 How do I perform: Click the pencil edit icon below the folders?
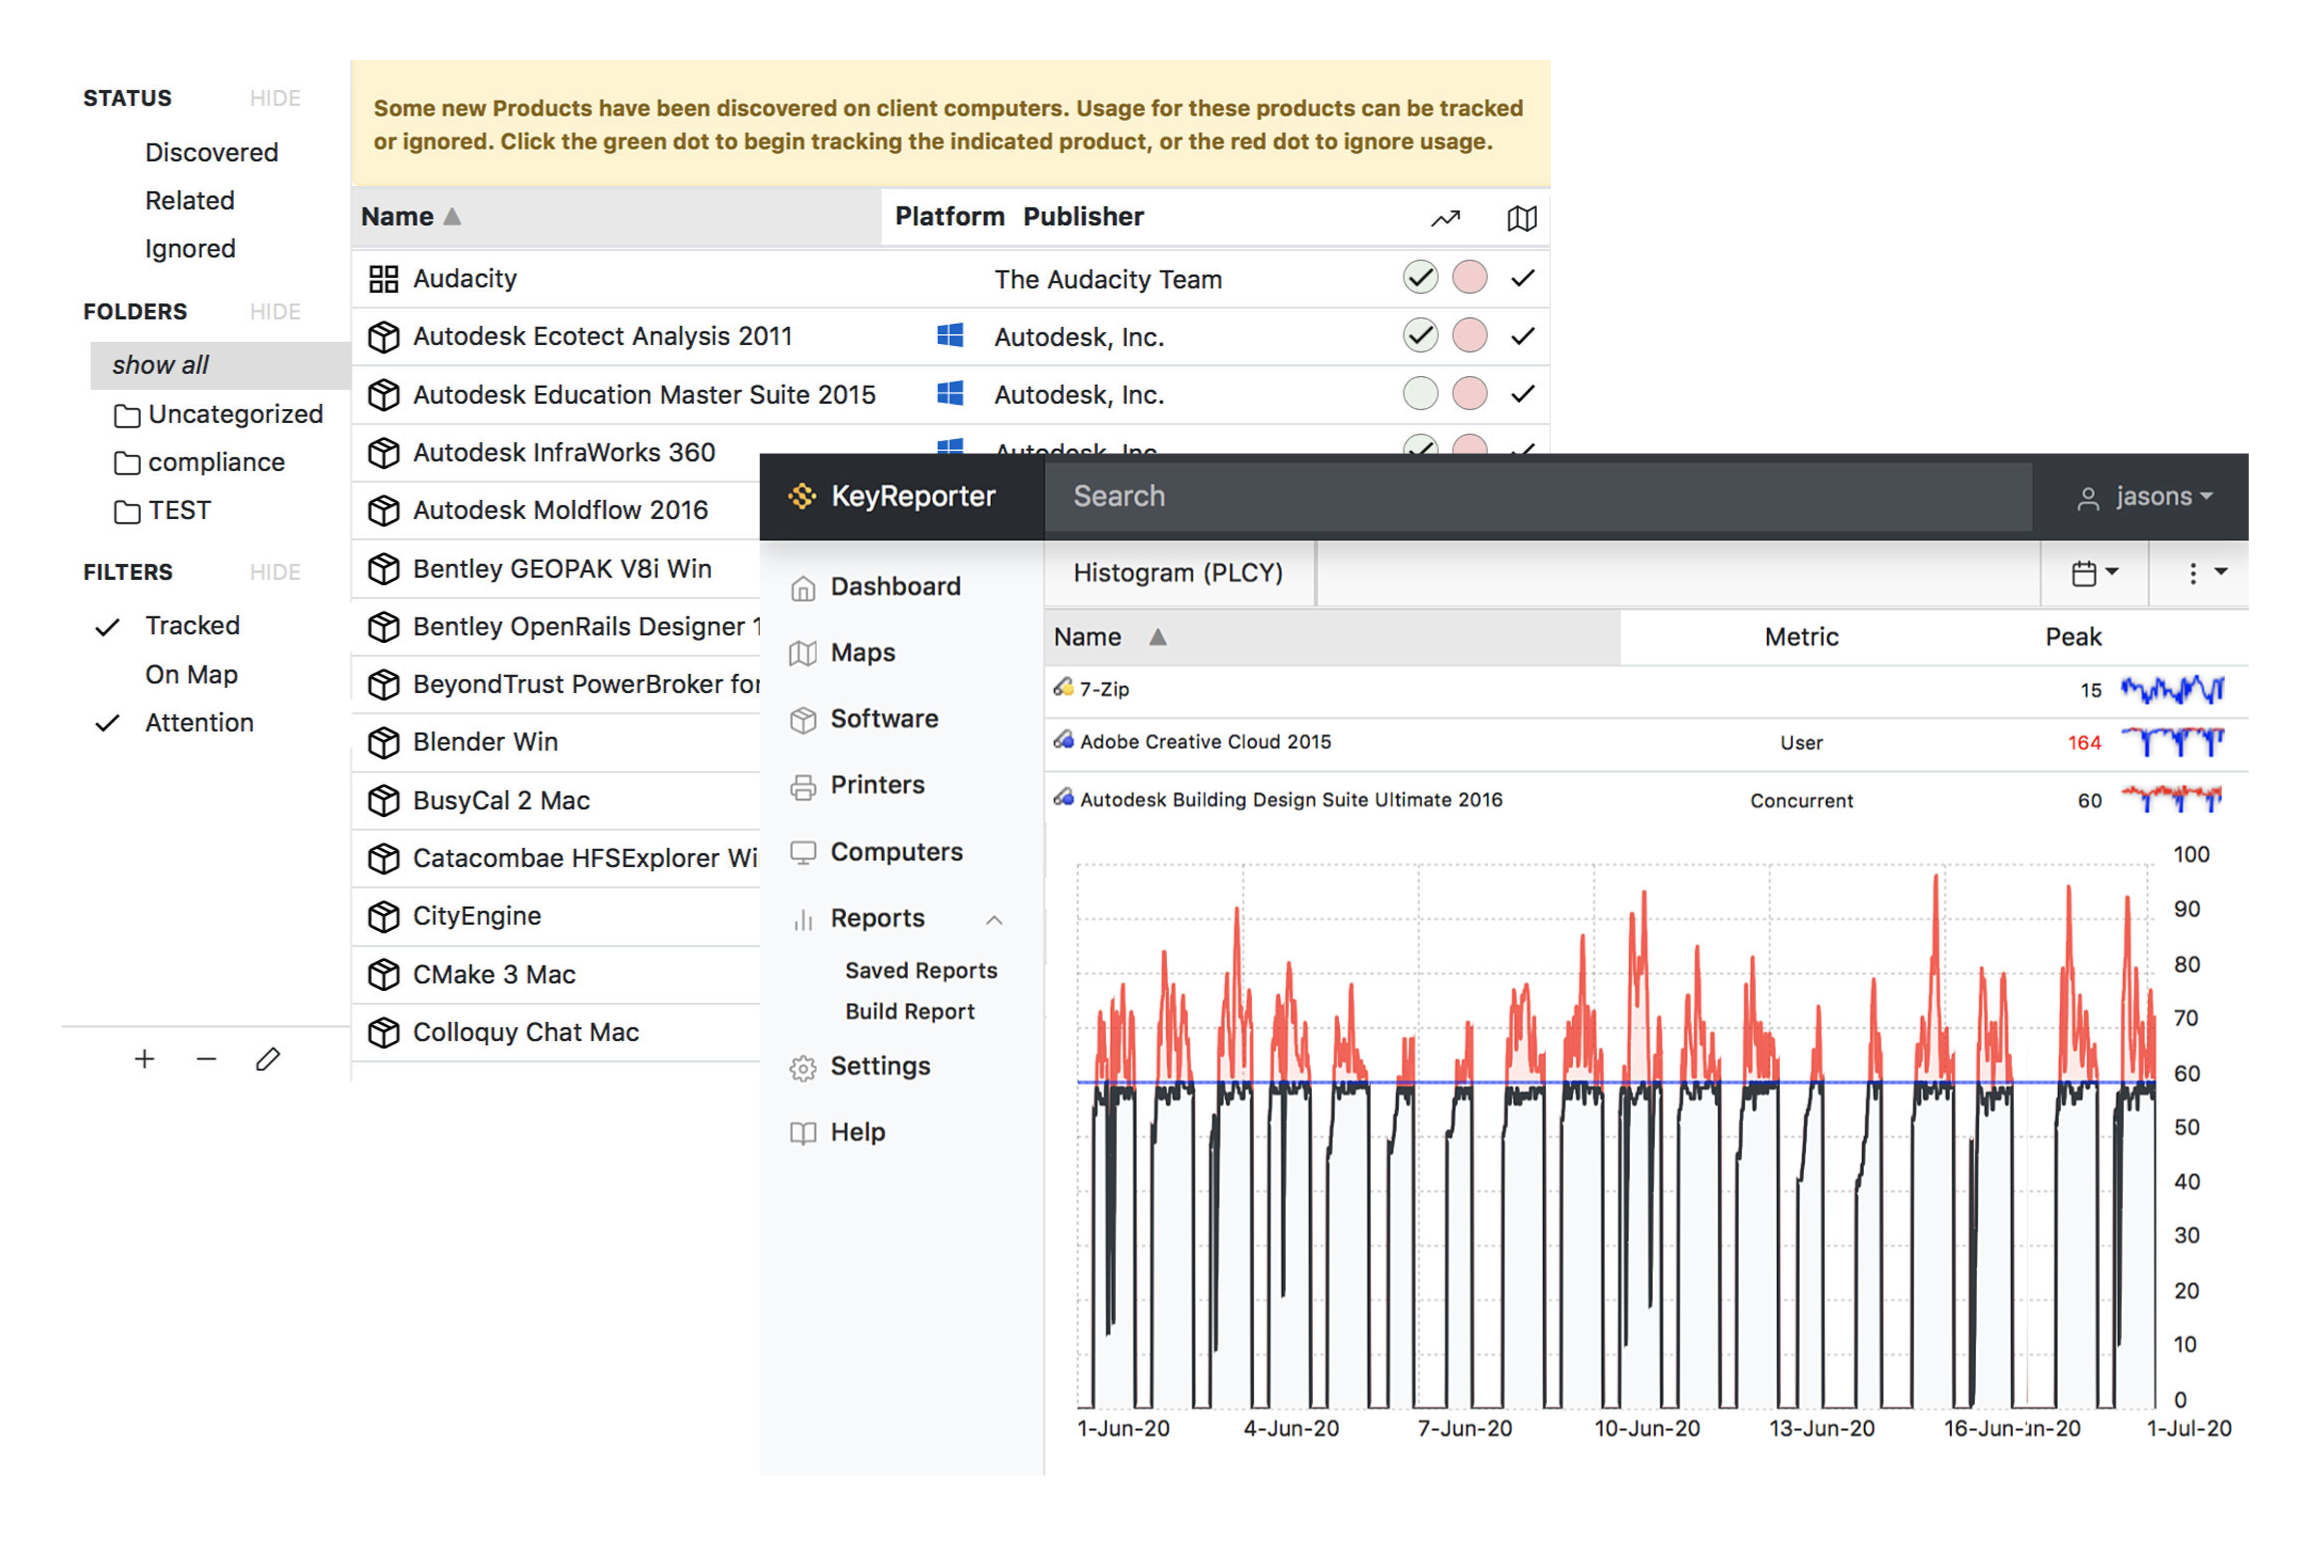pyautogui.click(x=267, y=1058)
